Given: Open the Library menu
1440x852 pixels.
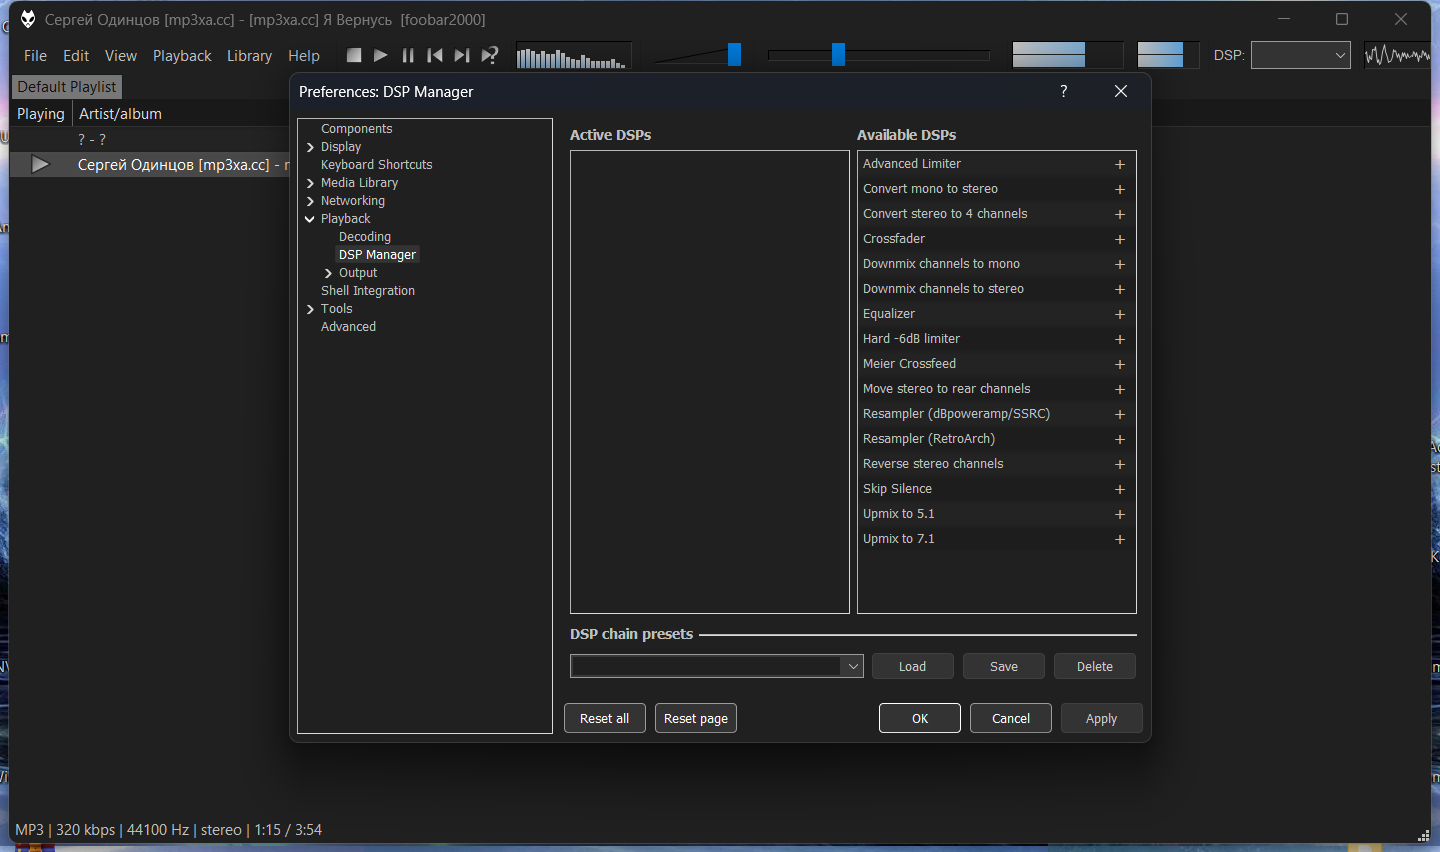Looking at the screenshot, I should [x=249, y=56].
